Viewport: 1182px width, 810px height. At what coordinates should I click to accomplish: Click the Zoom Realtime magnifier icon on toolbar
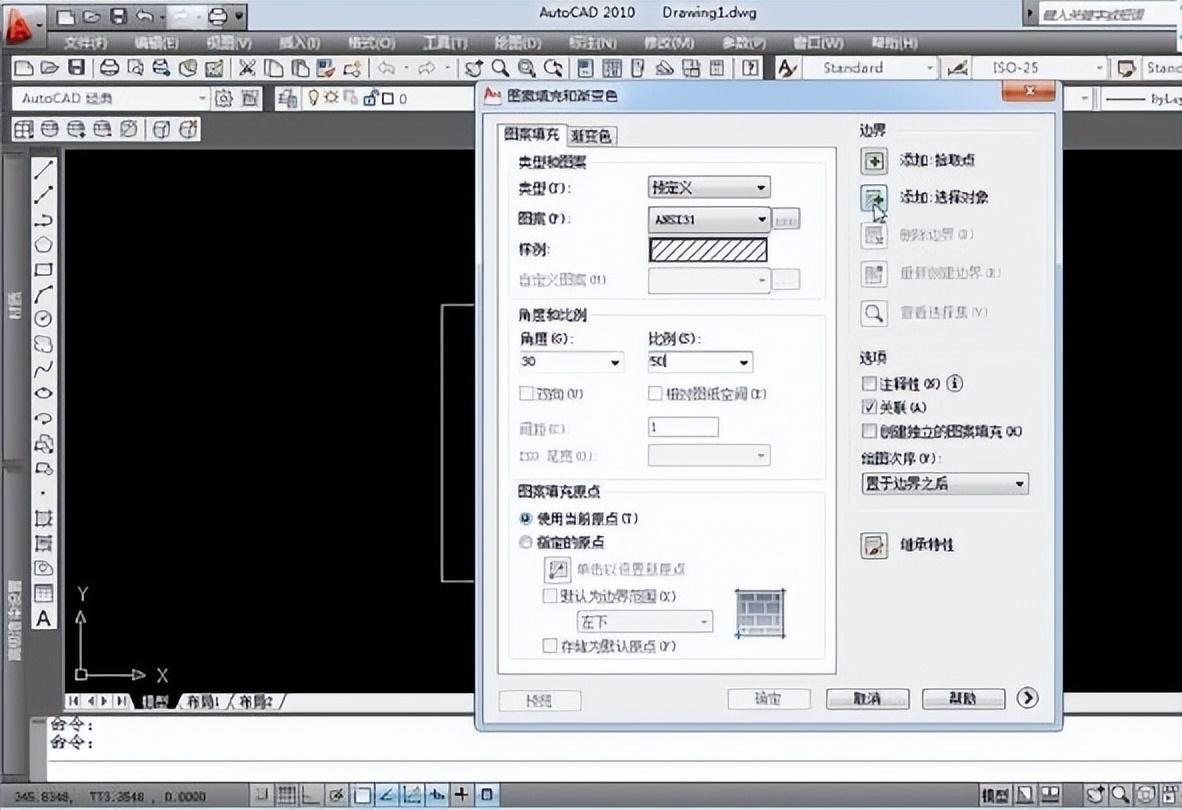(500, 68)
